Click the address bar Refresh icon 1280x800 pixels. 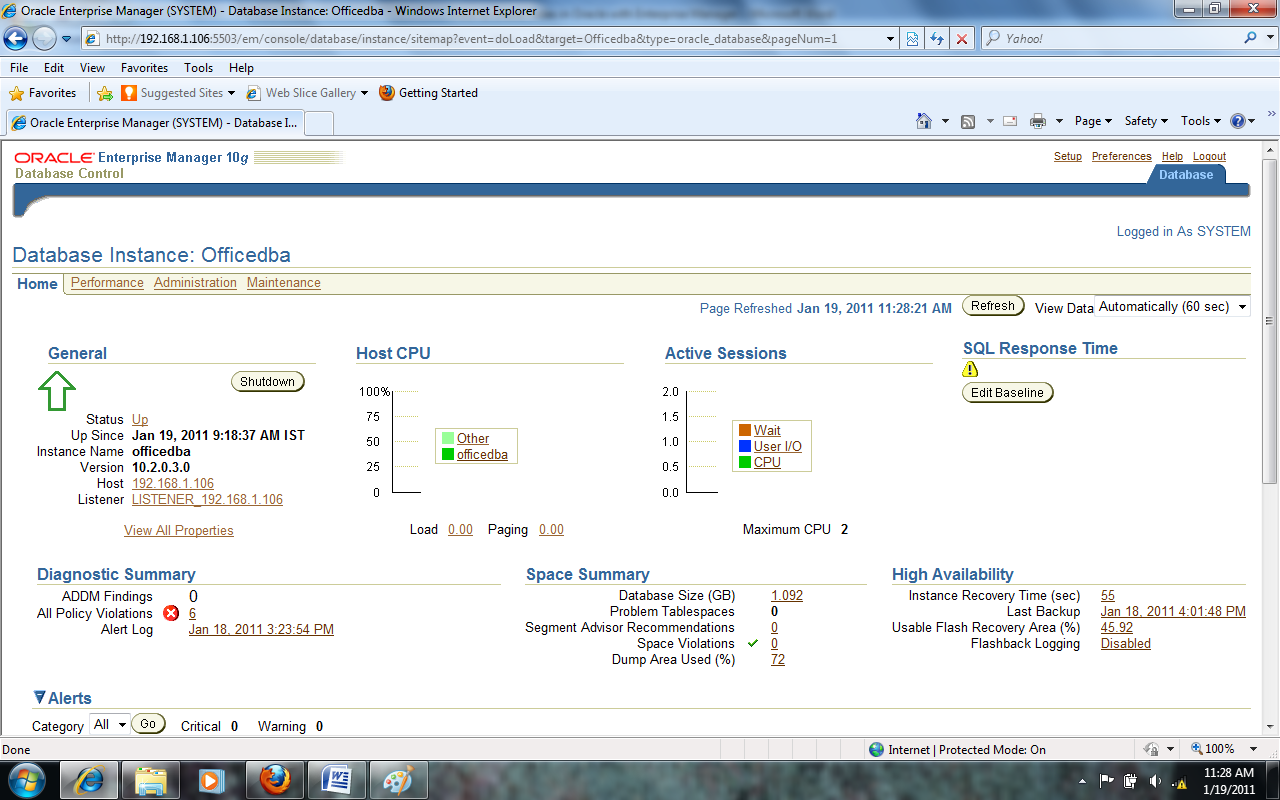click(x=937, y=39)
